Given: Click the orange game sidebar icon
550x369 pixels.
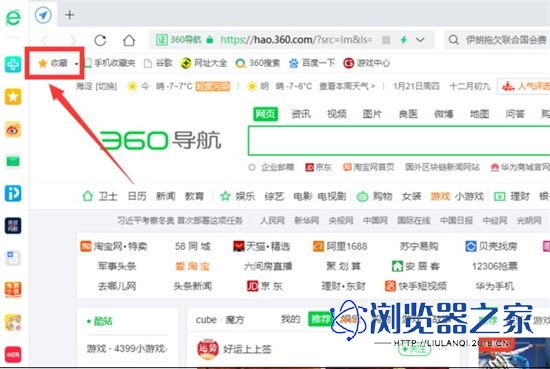Looking at the screenshot, I should click(x=13, y=290).
